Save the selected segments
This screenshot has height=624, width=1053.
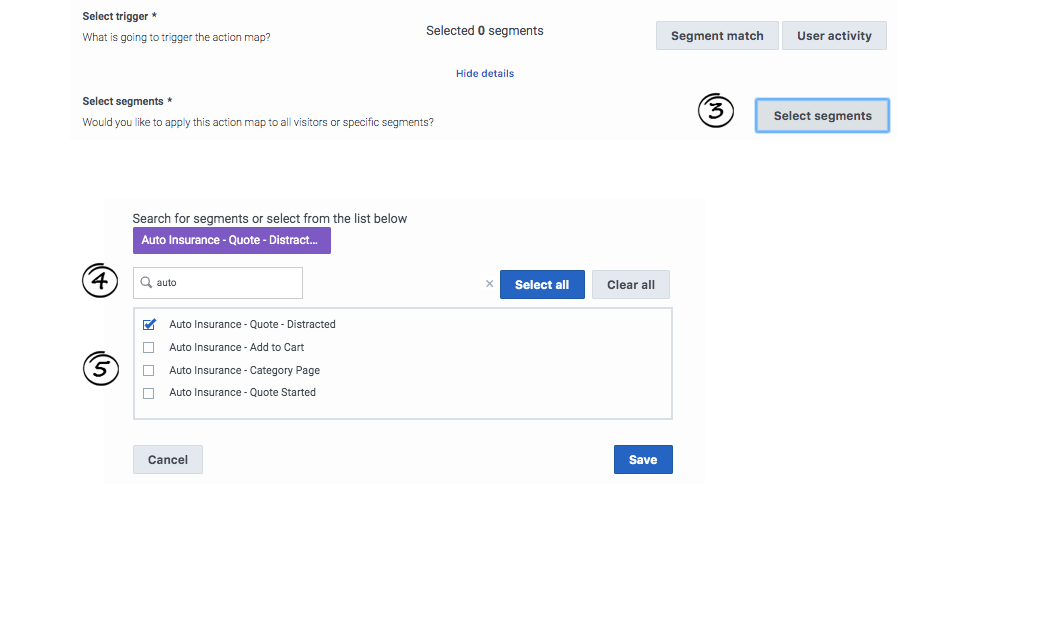tap(643, 459)
